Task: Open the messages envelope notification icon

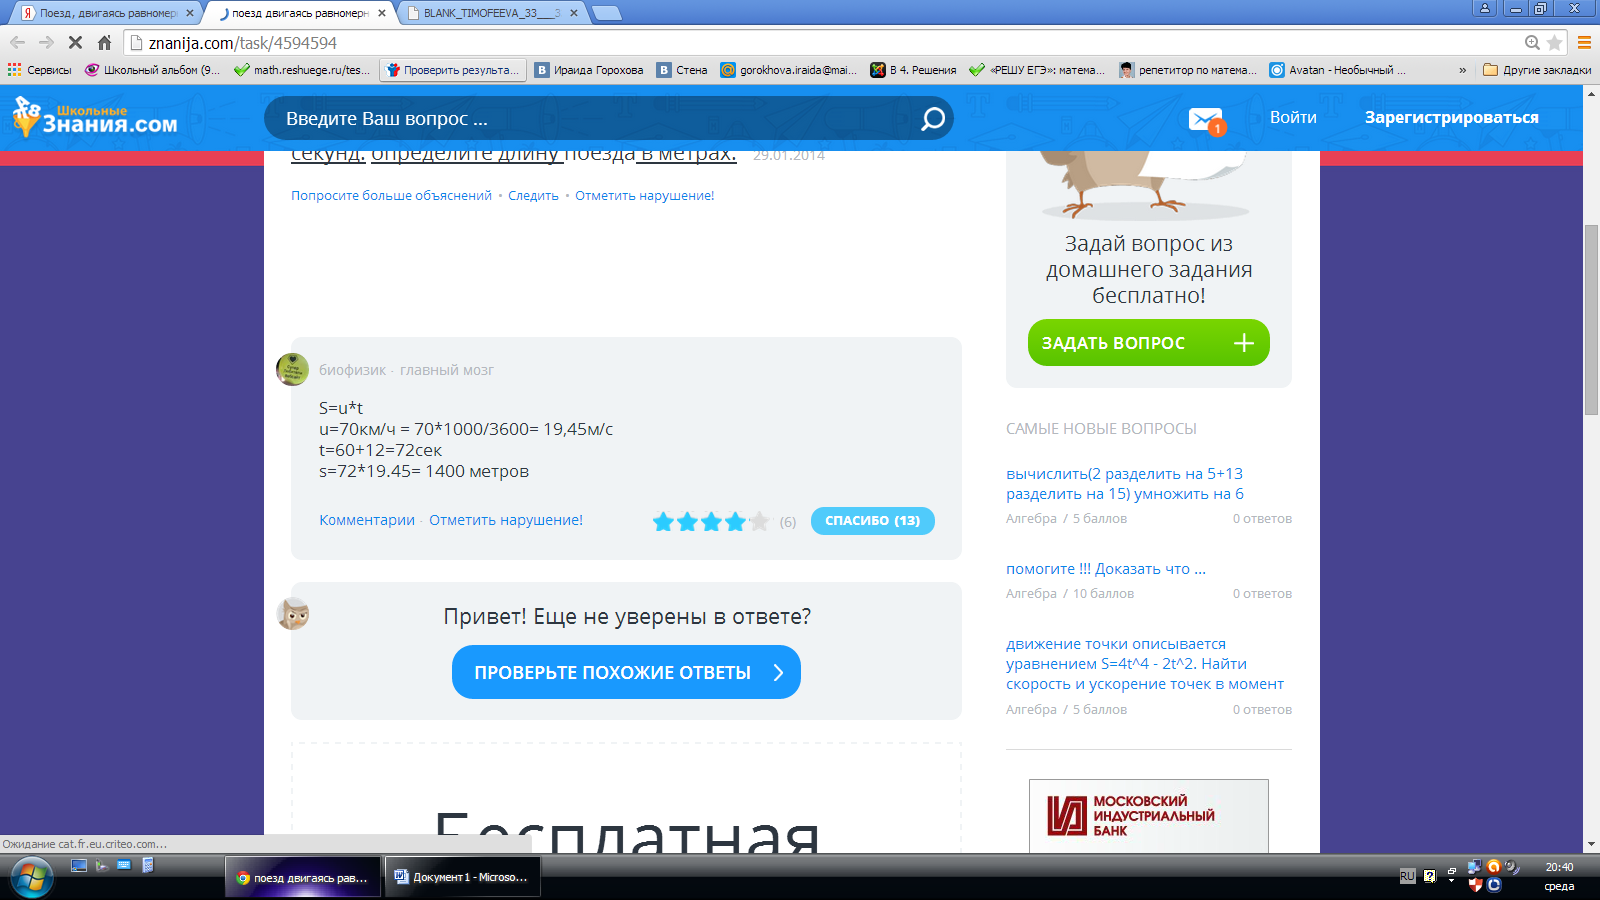Action: [1206, 120]
